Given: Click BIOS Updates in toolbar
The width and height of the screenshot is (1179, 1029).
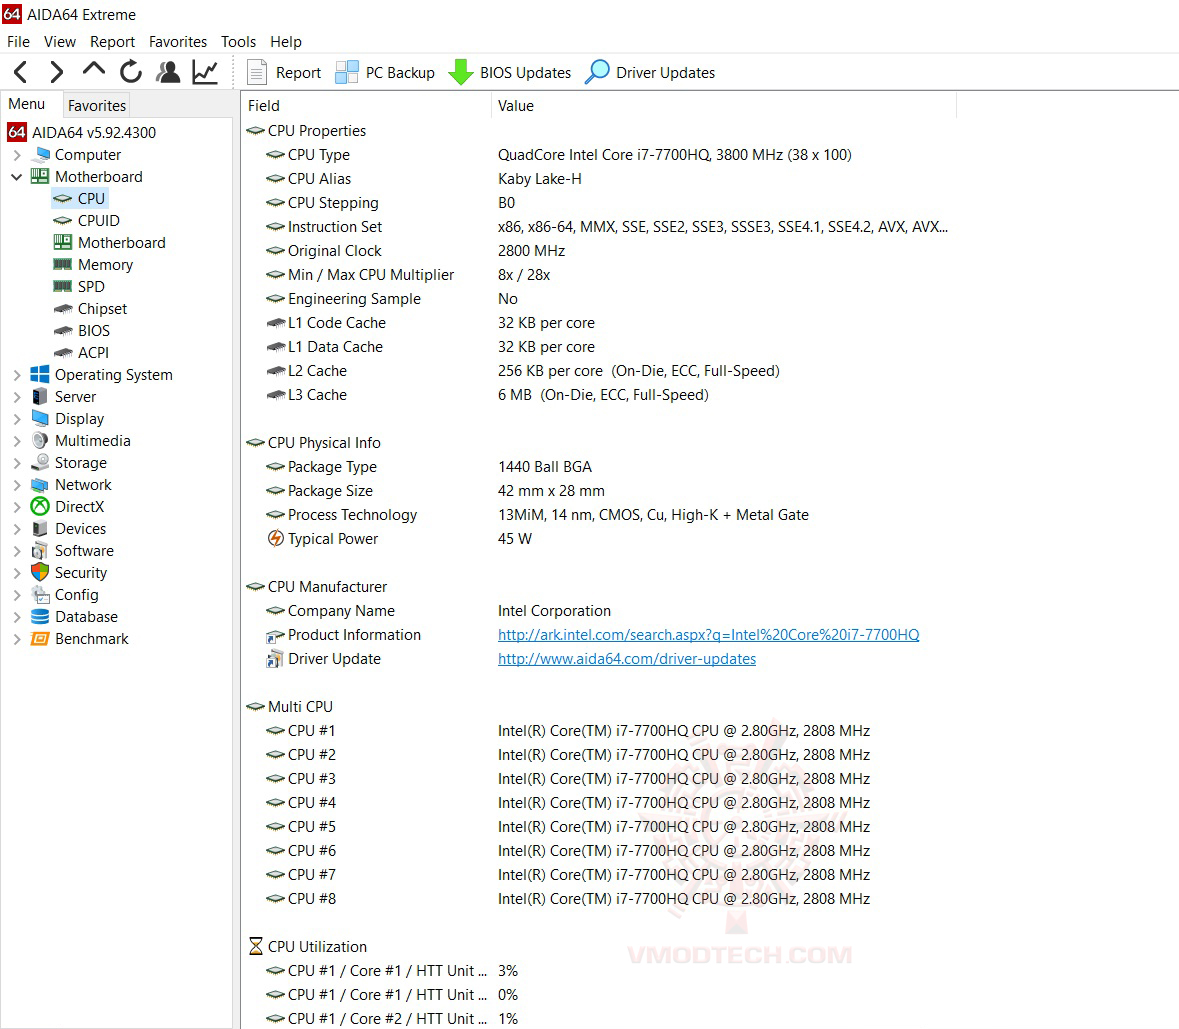Looking at the screenshot, I should coord(510,72).
